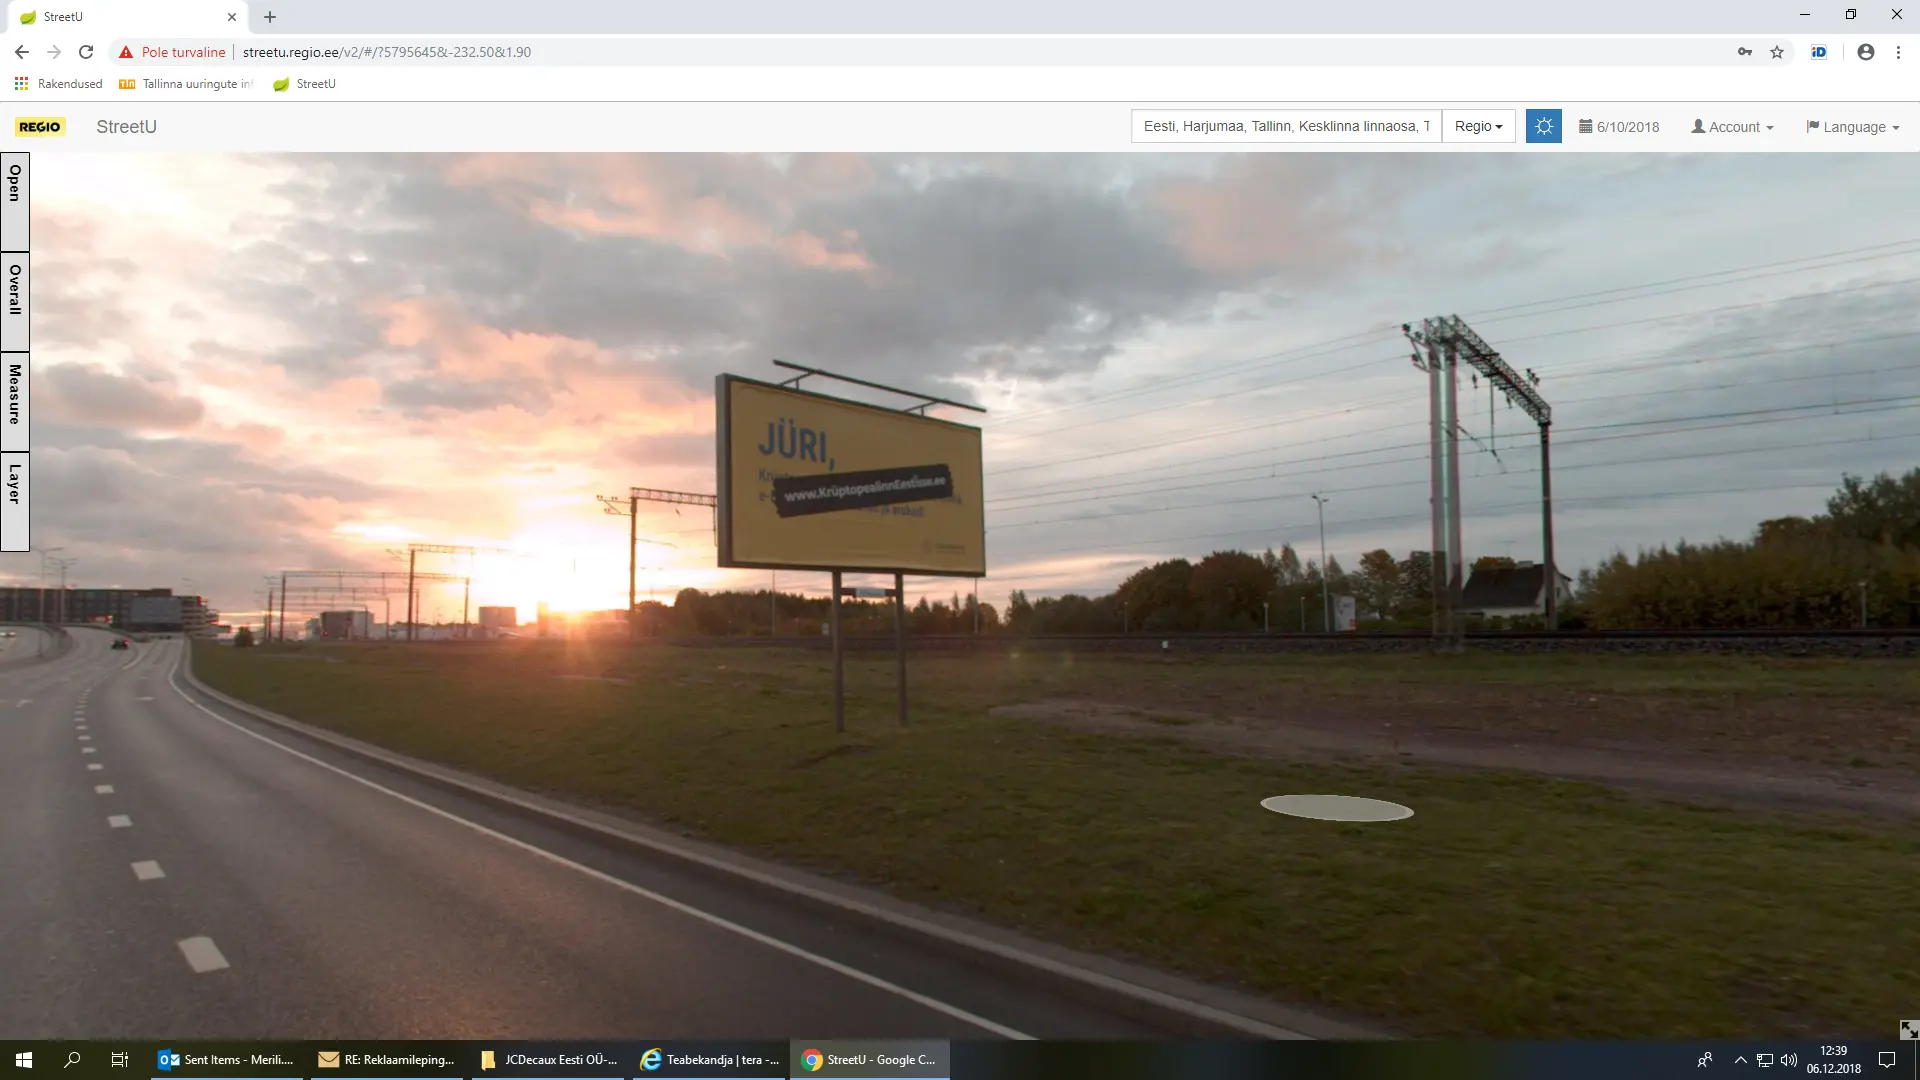Open the 6/10/2018 date picker
The width and height of the screenshot is (1920, 1080).
[x=1619, y=127]
